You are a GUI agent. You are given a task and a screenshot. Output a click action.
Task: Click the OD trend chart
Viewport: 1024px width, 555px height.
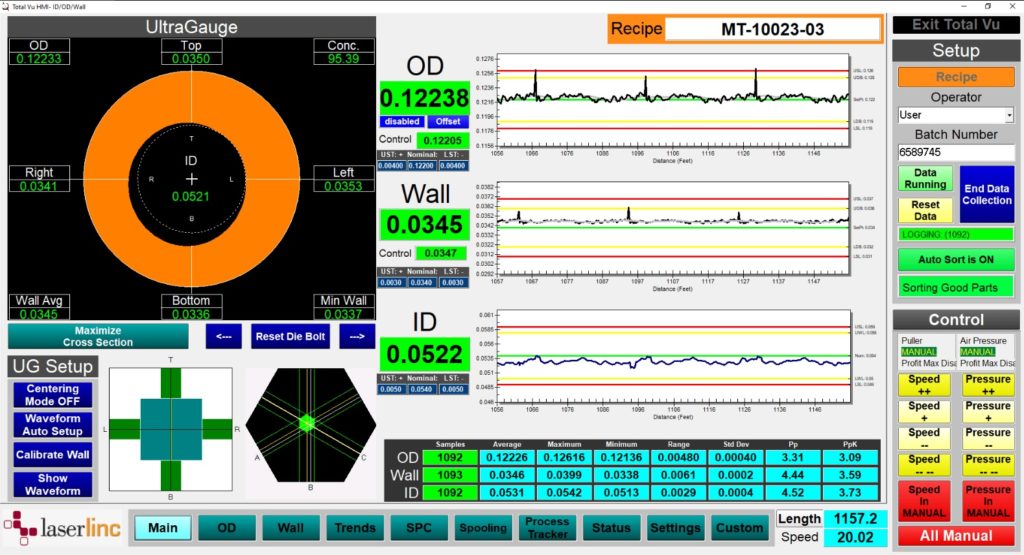(x=673, y=102)
